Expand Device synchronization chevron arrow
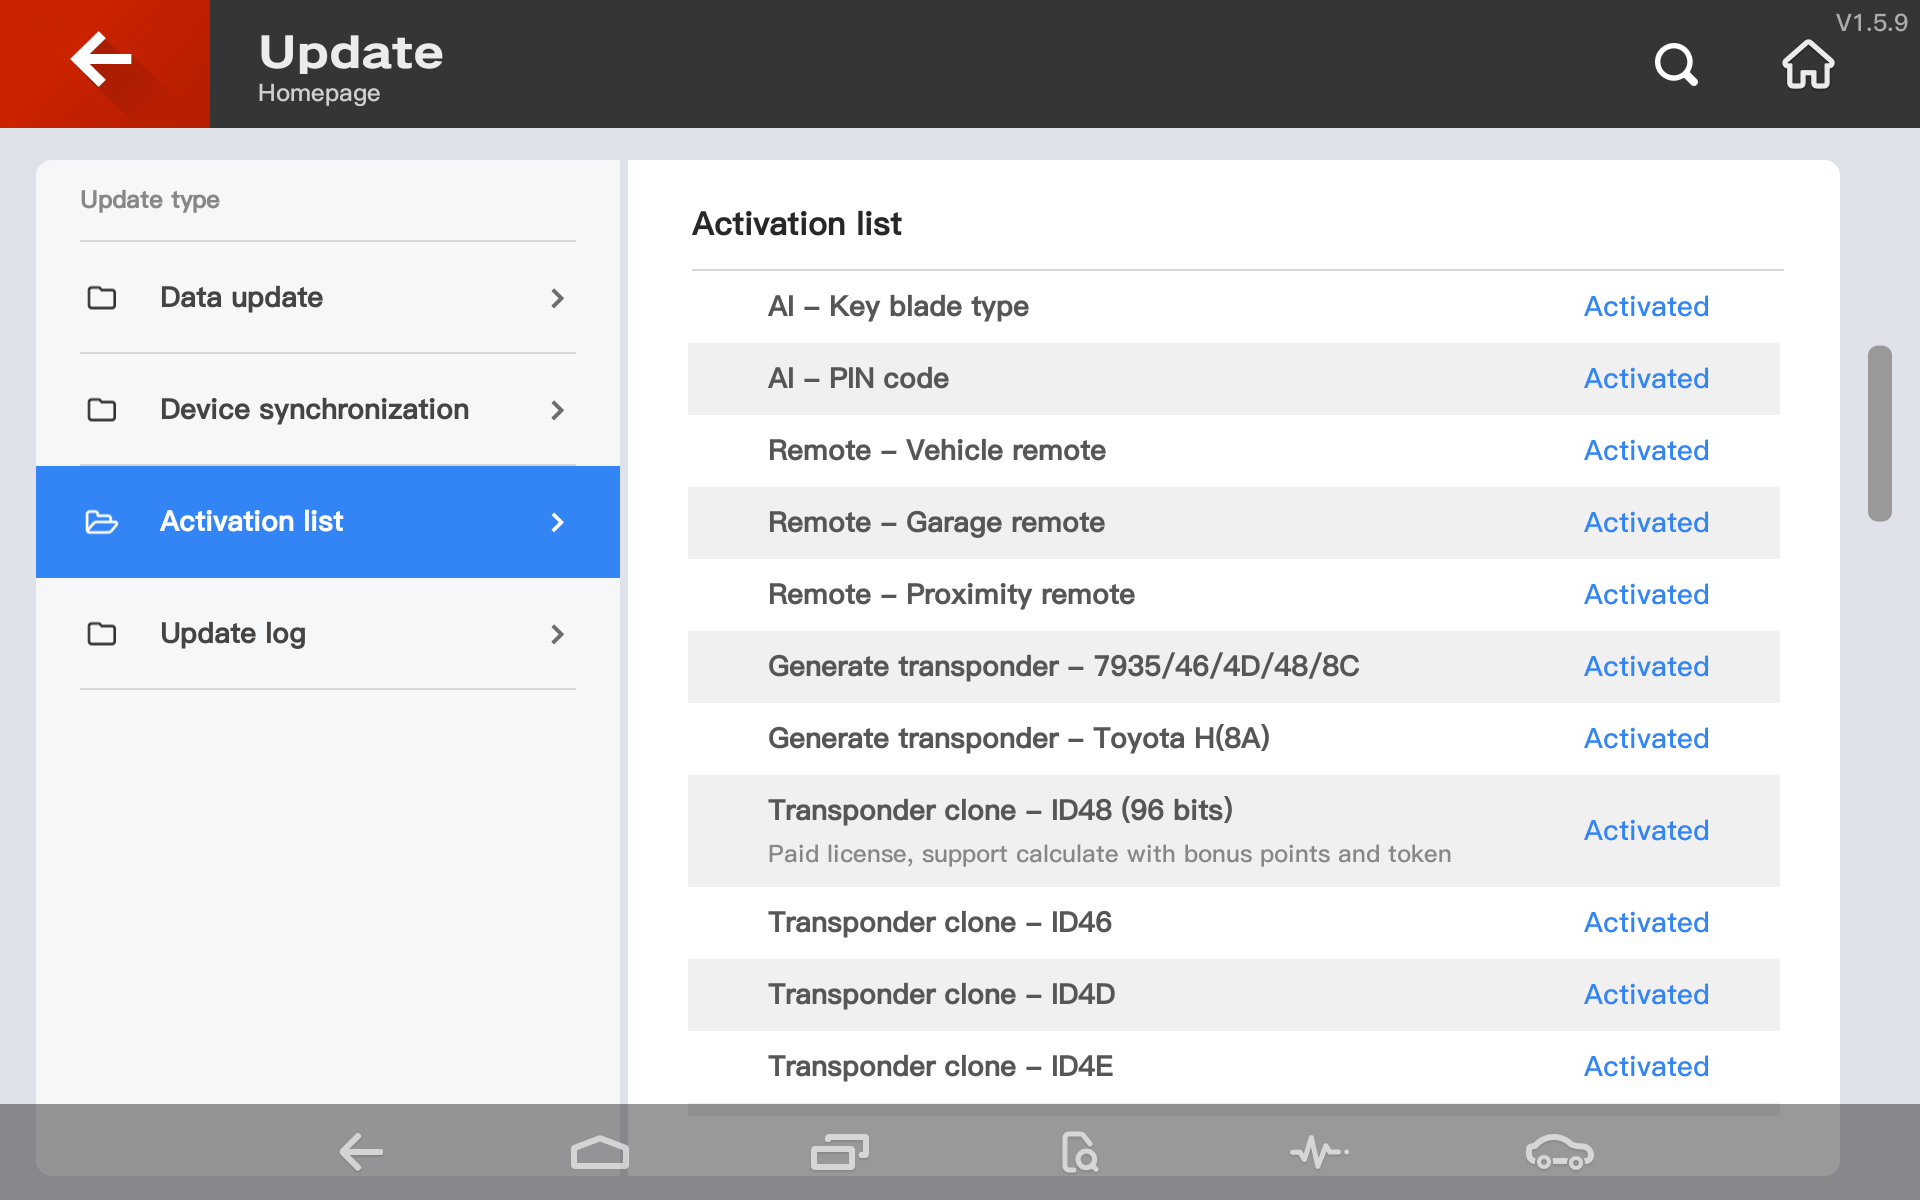The height and width of the screenshot is (1200, 1920). click(557, 410)
